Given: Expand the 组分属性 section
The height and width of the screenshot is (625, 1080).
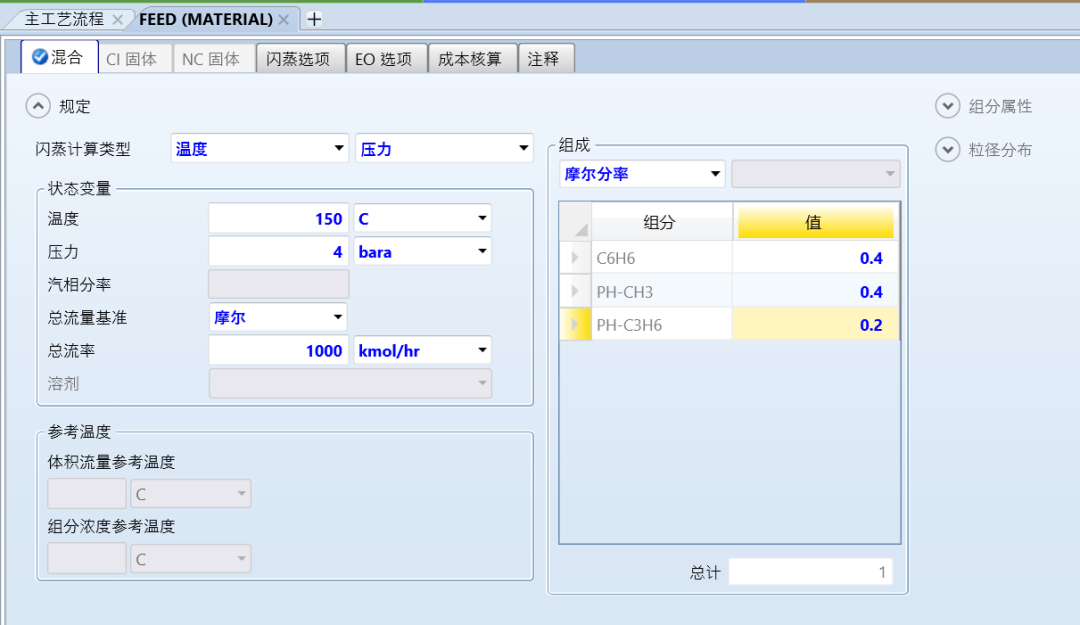Looking at the screenshot, I should click(947, 106).
